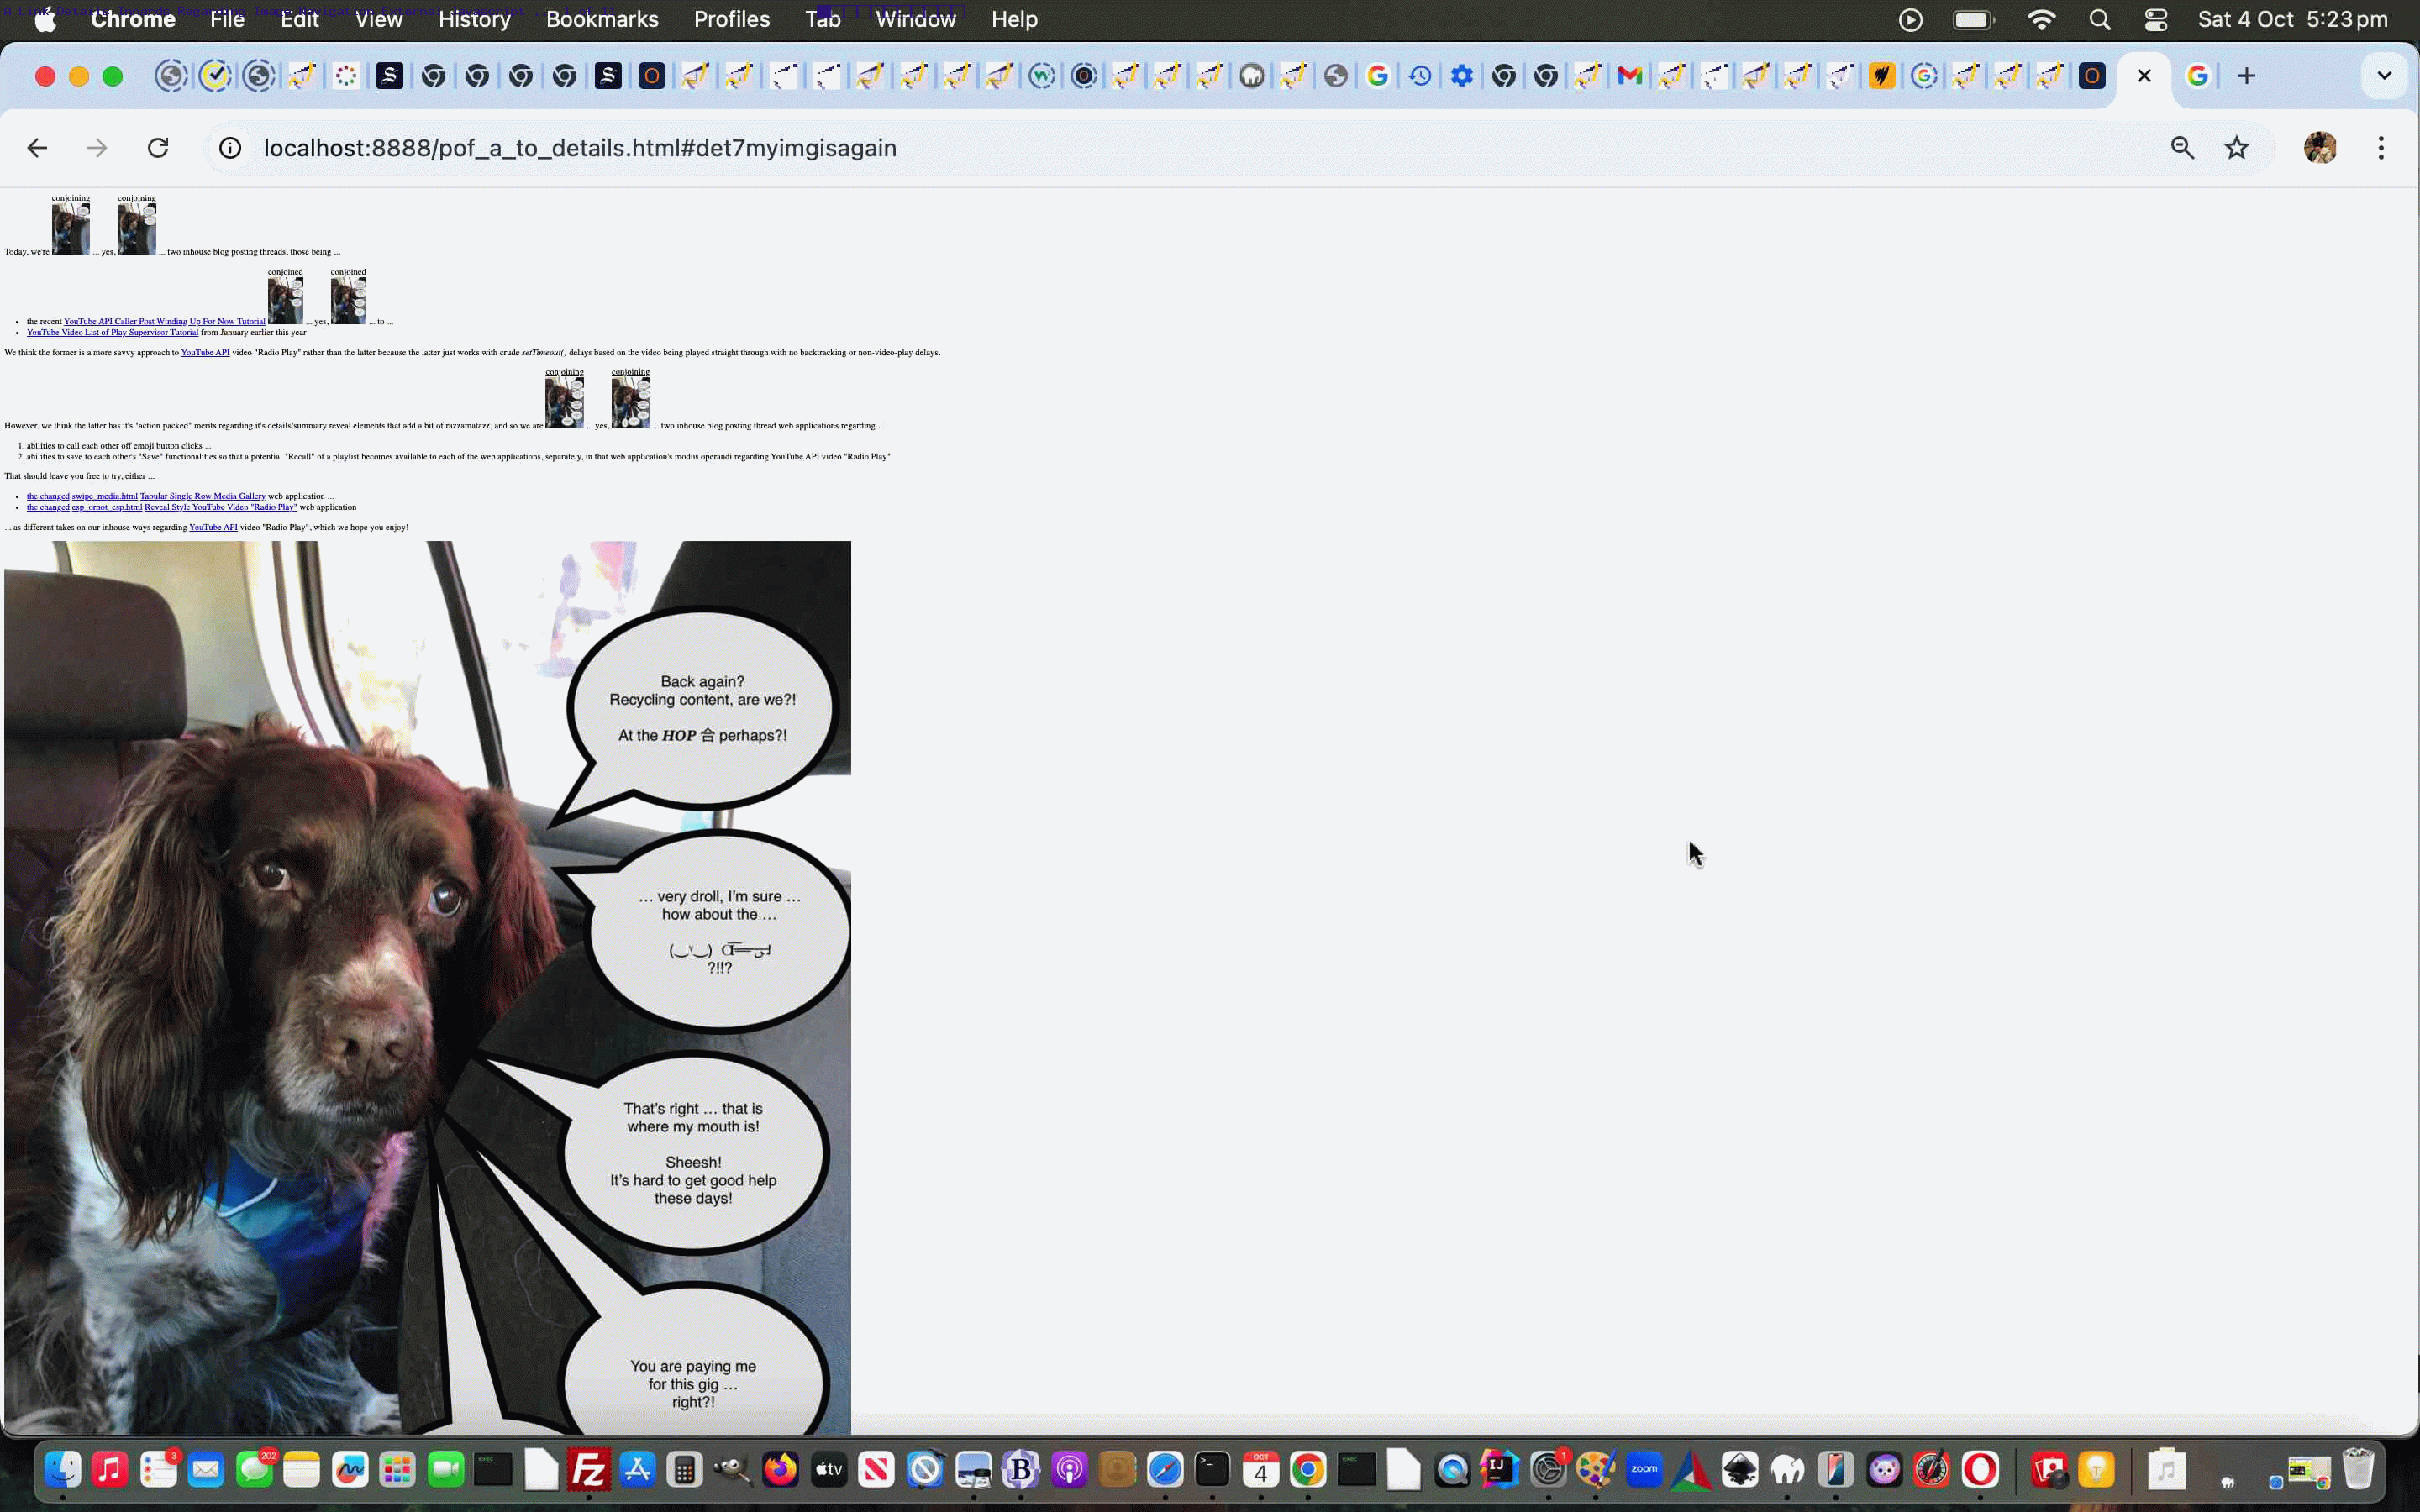2420x1512 pixels.
Task: Open the Gmail tab in tab strip
Action: click(x=1629, y=76)
